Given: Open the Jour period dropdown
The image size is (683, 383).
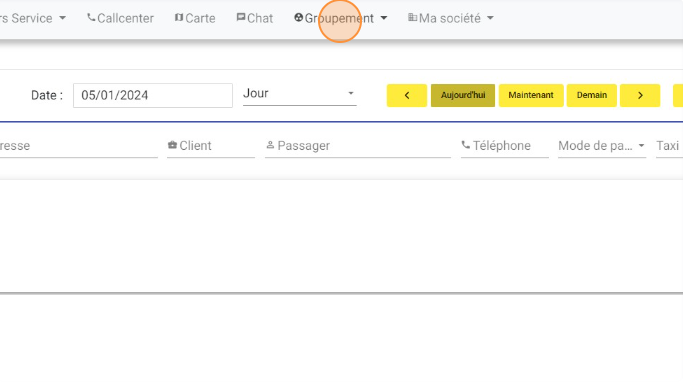Looking at the screenshot, I should point(300,94).
